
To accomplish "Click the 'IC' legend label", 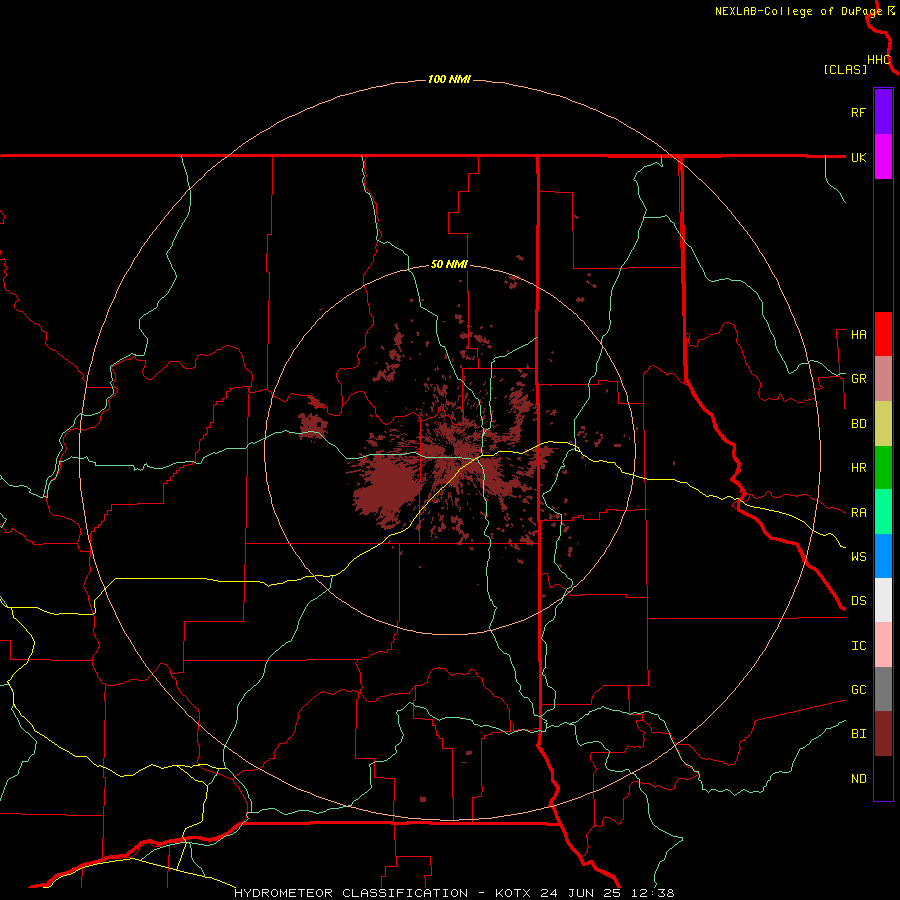I will (x=858, y=646).
